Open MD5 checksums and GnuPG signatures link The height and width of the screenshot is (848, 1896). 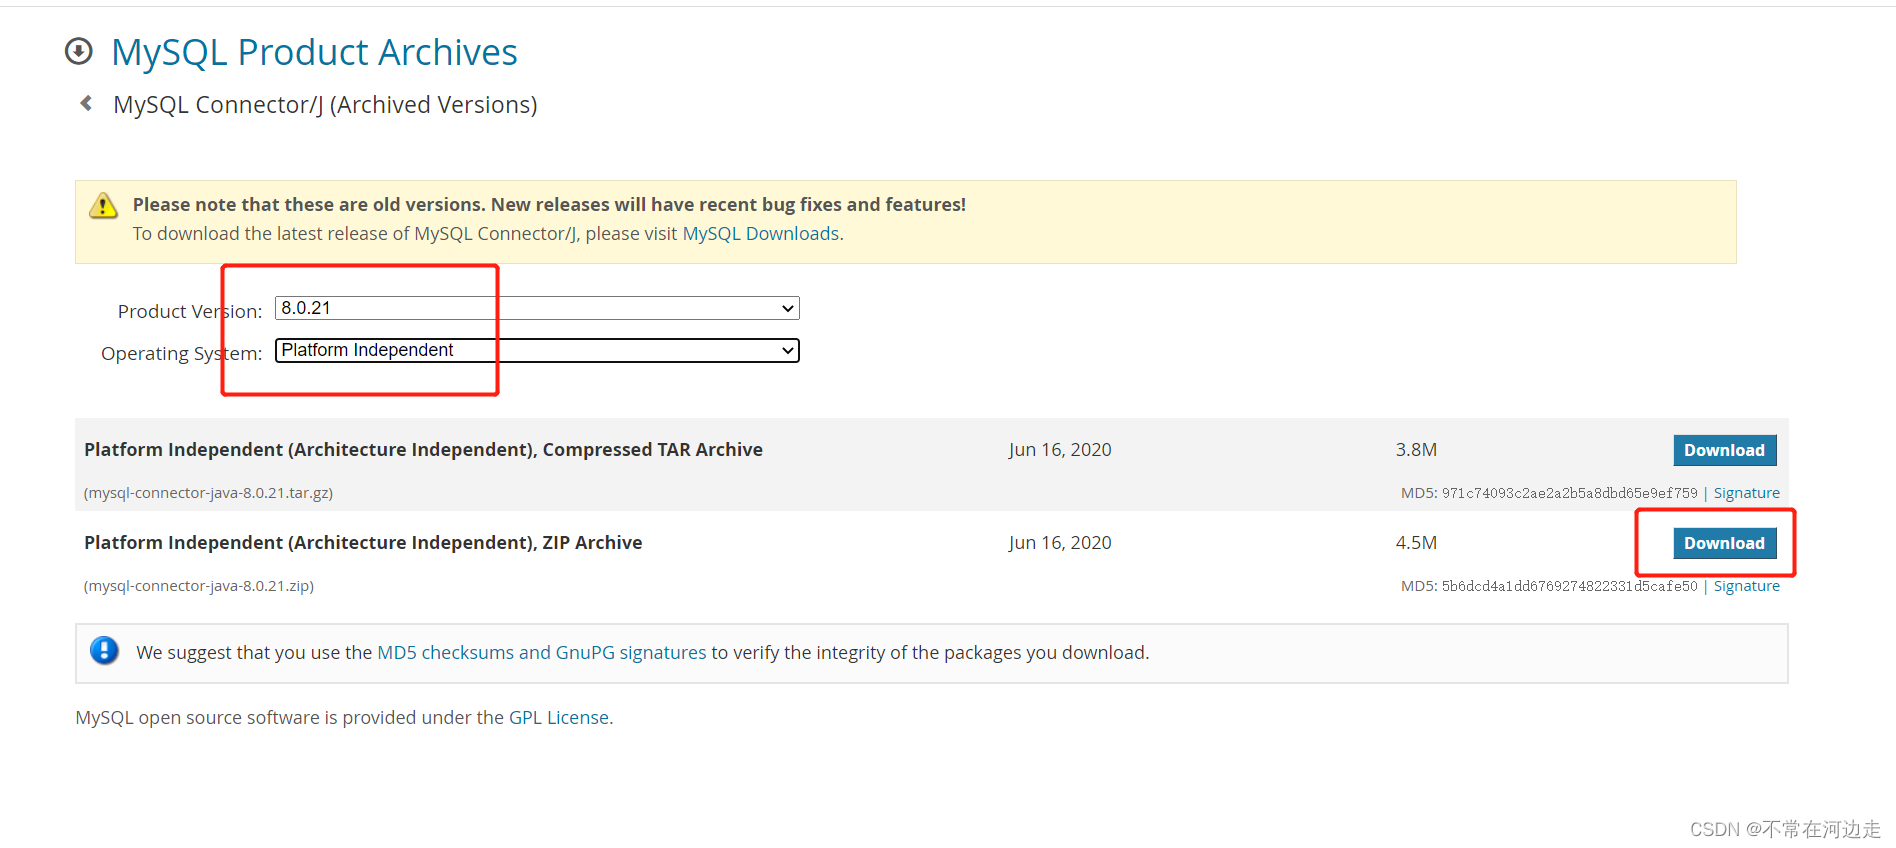tap(542, 652)
